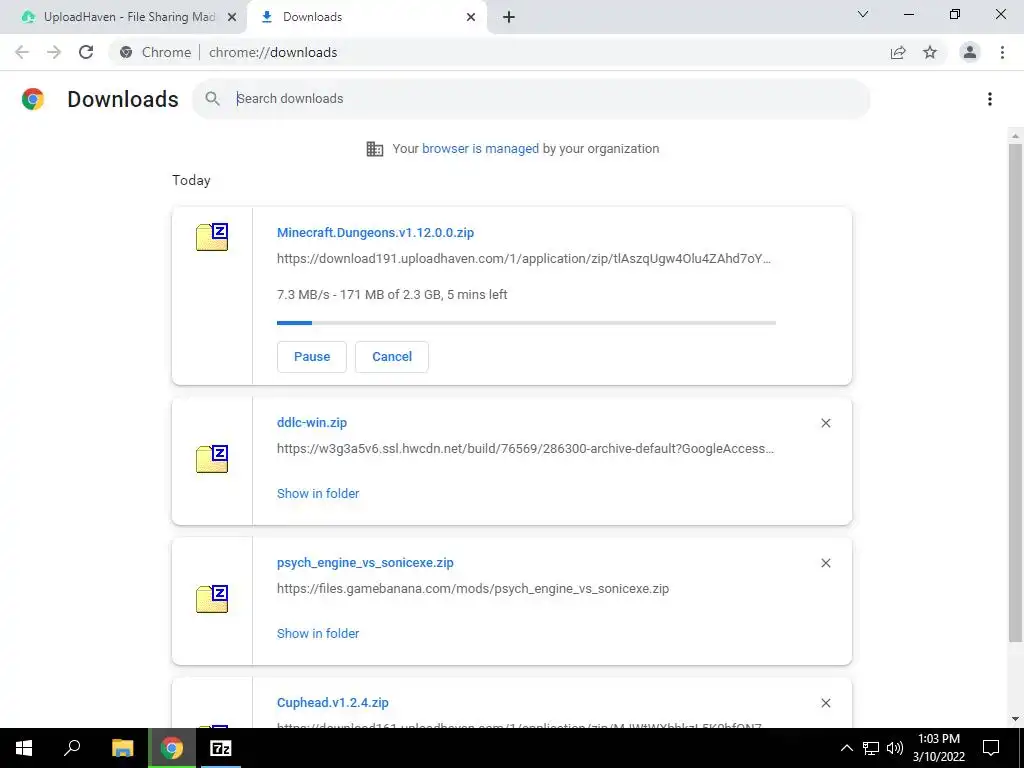Show psych_engine_vs_sonicexe.zip in folder
This screenshot has width=1024, height=768.
(318, 633)
